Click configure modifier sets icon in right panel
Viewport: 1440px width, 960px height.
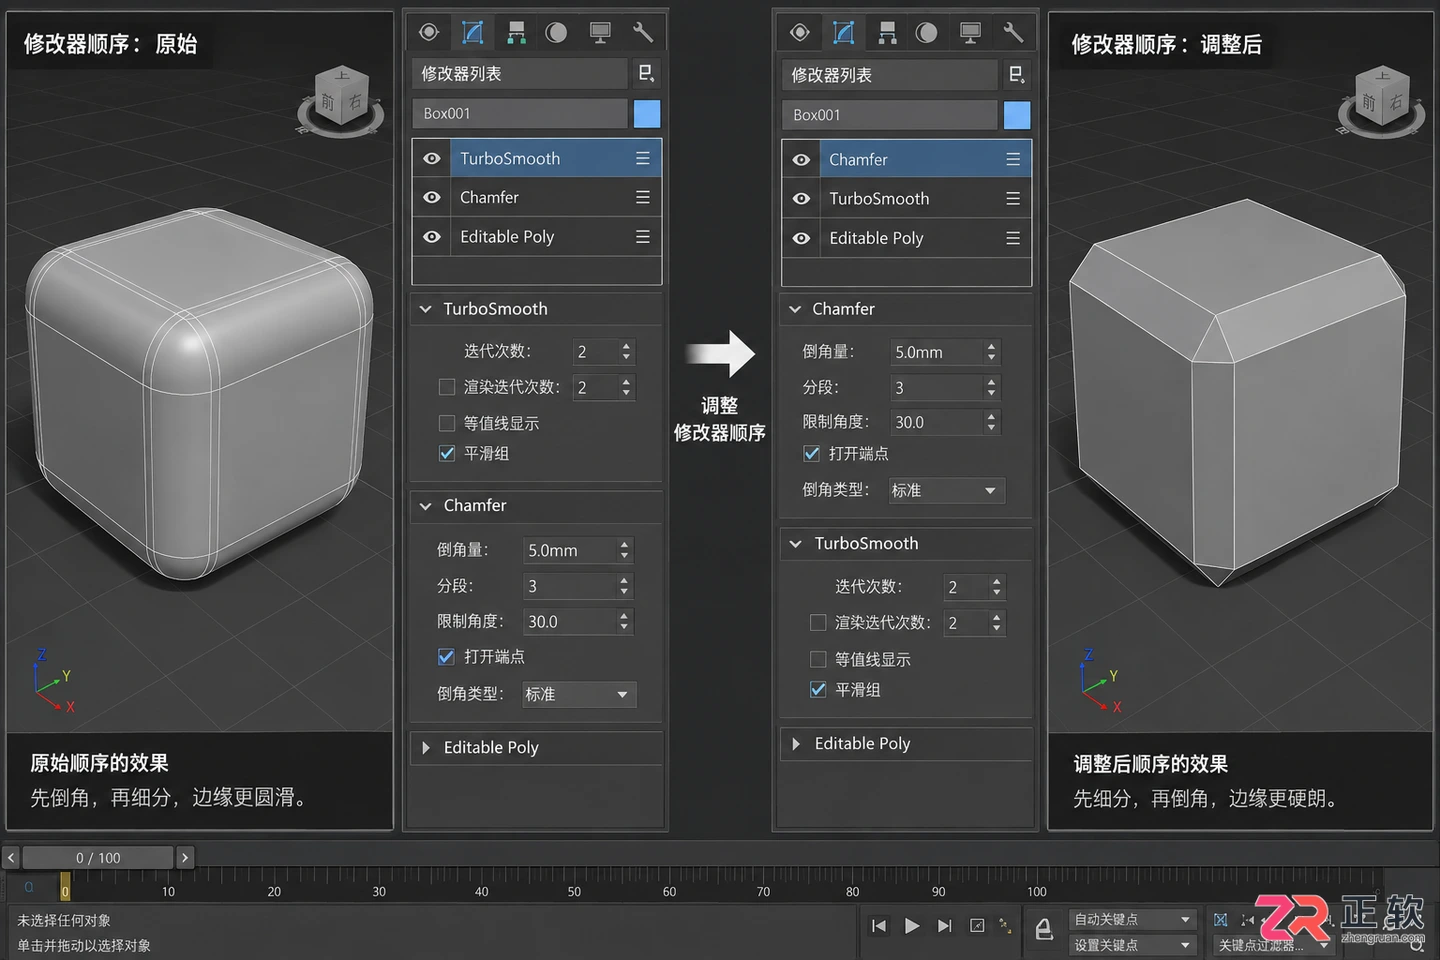pyautogui.click(x=1016, y=75)
